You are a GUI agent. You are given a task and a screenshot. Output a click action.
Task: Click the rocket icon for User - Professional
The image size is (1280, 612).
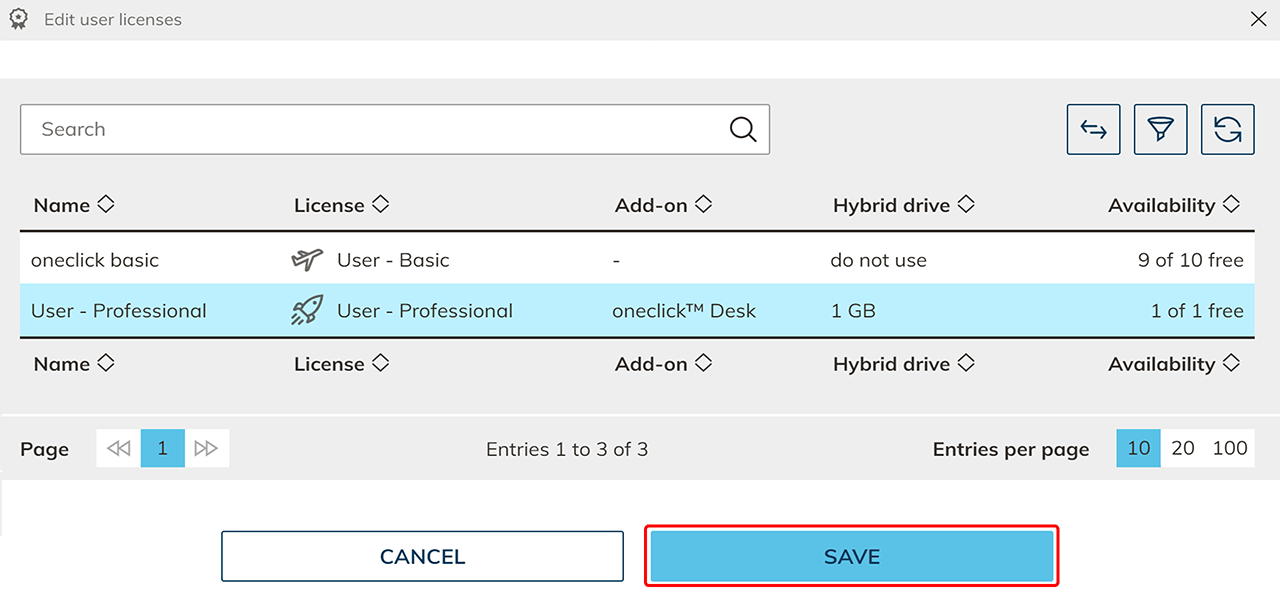(x=307, y=311)
